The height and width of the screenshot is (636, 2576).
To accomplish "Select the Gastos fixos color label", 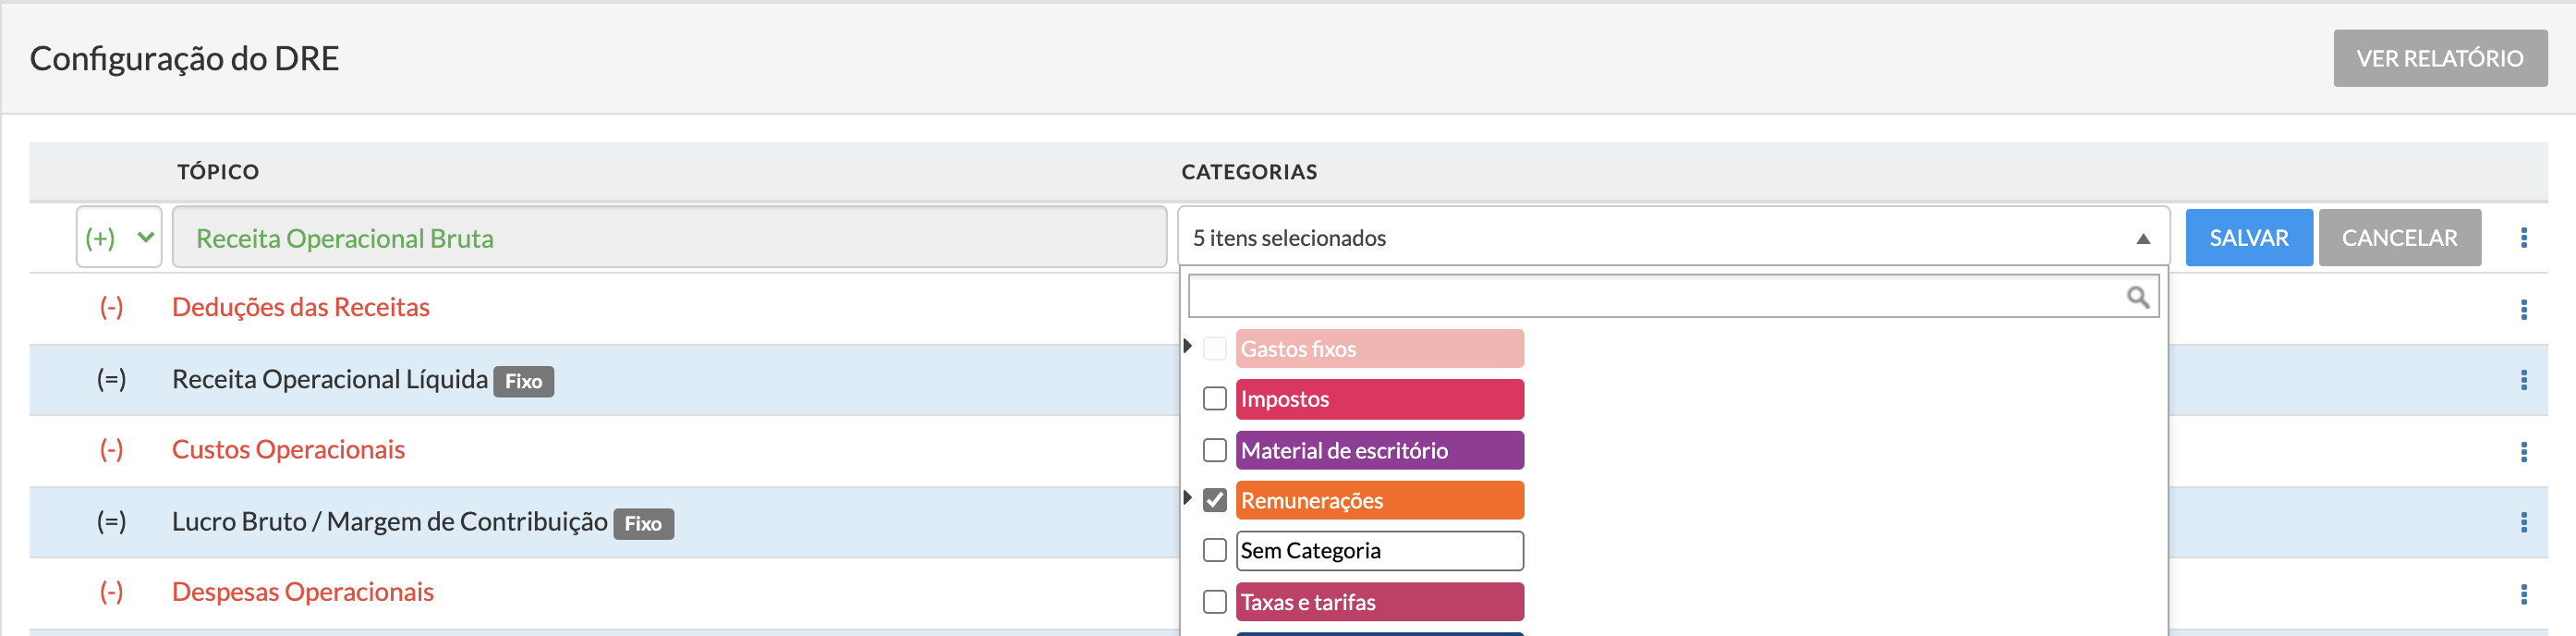I will pyautogui.click(x=1379, y=349).
